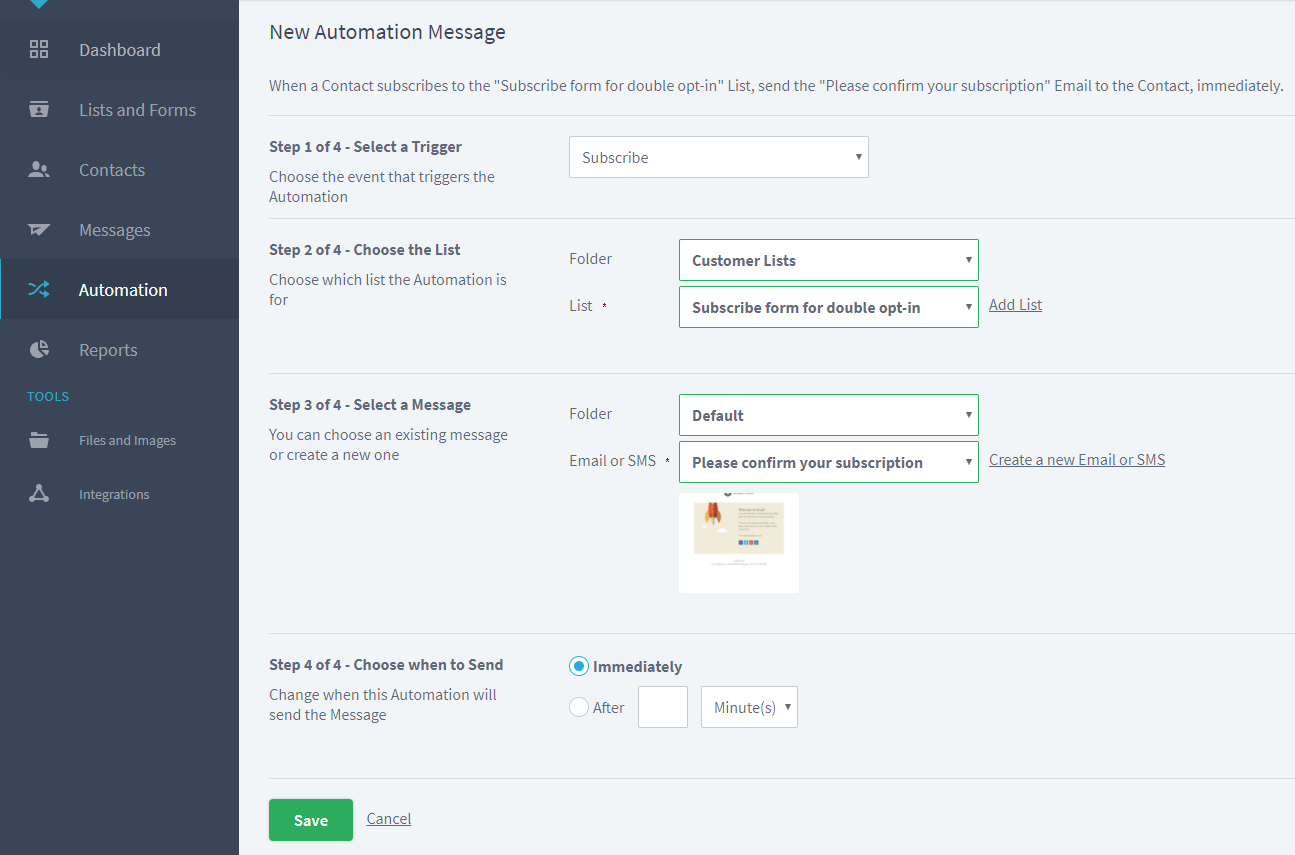The image size is (1295, 855).
Task: Open the Subscribe trigger dropdown
Action: 718,157
